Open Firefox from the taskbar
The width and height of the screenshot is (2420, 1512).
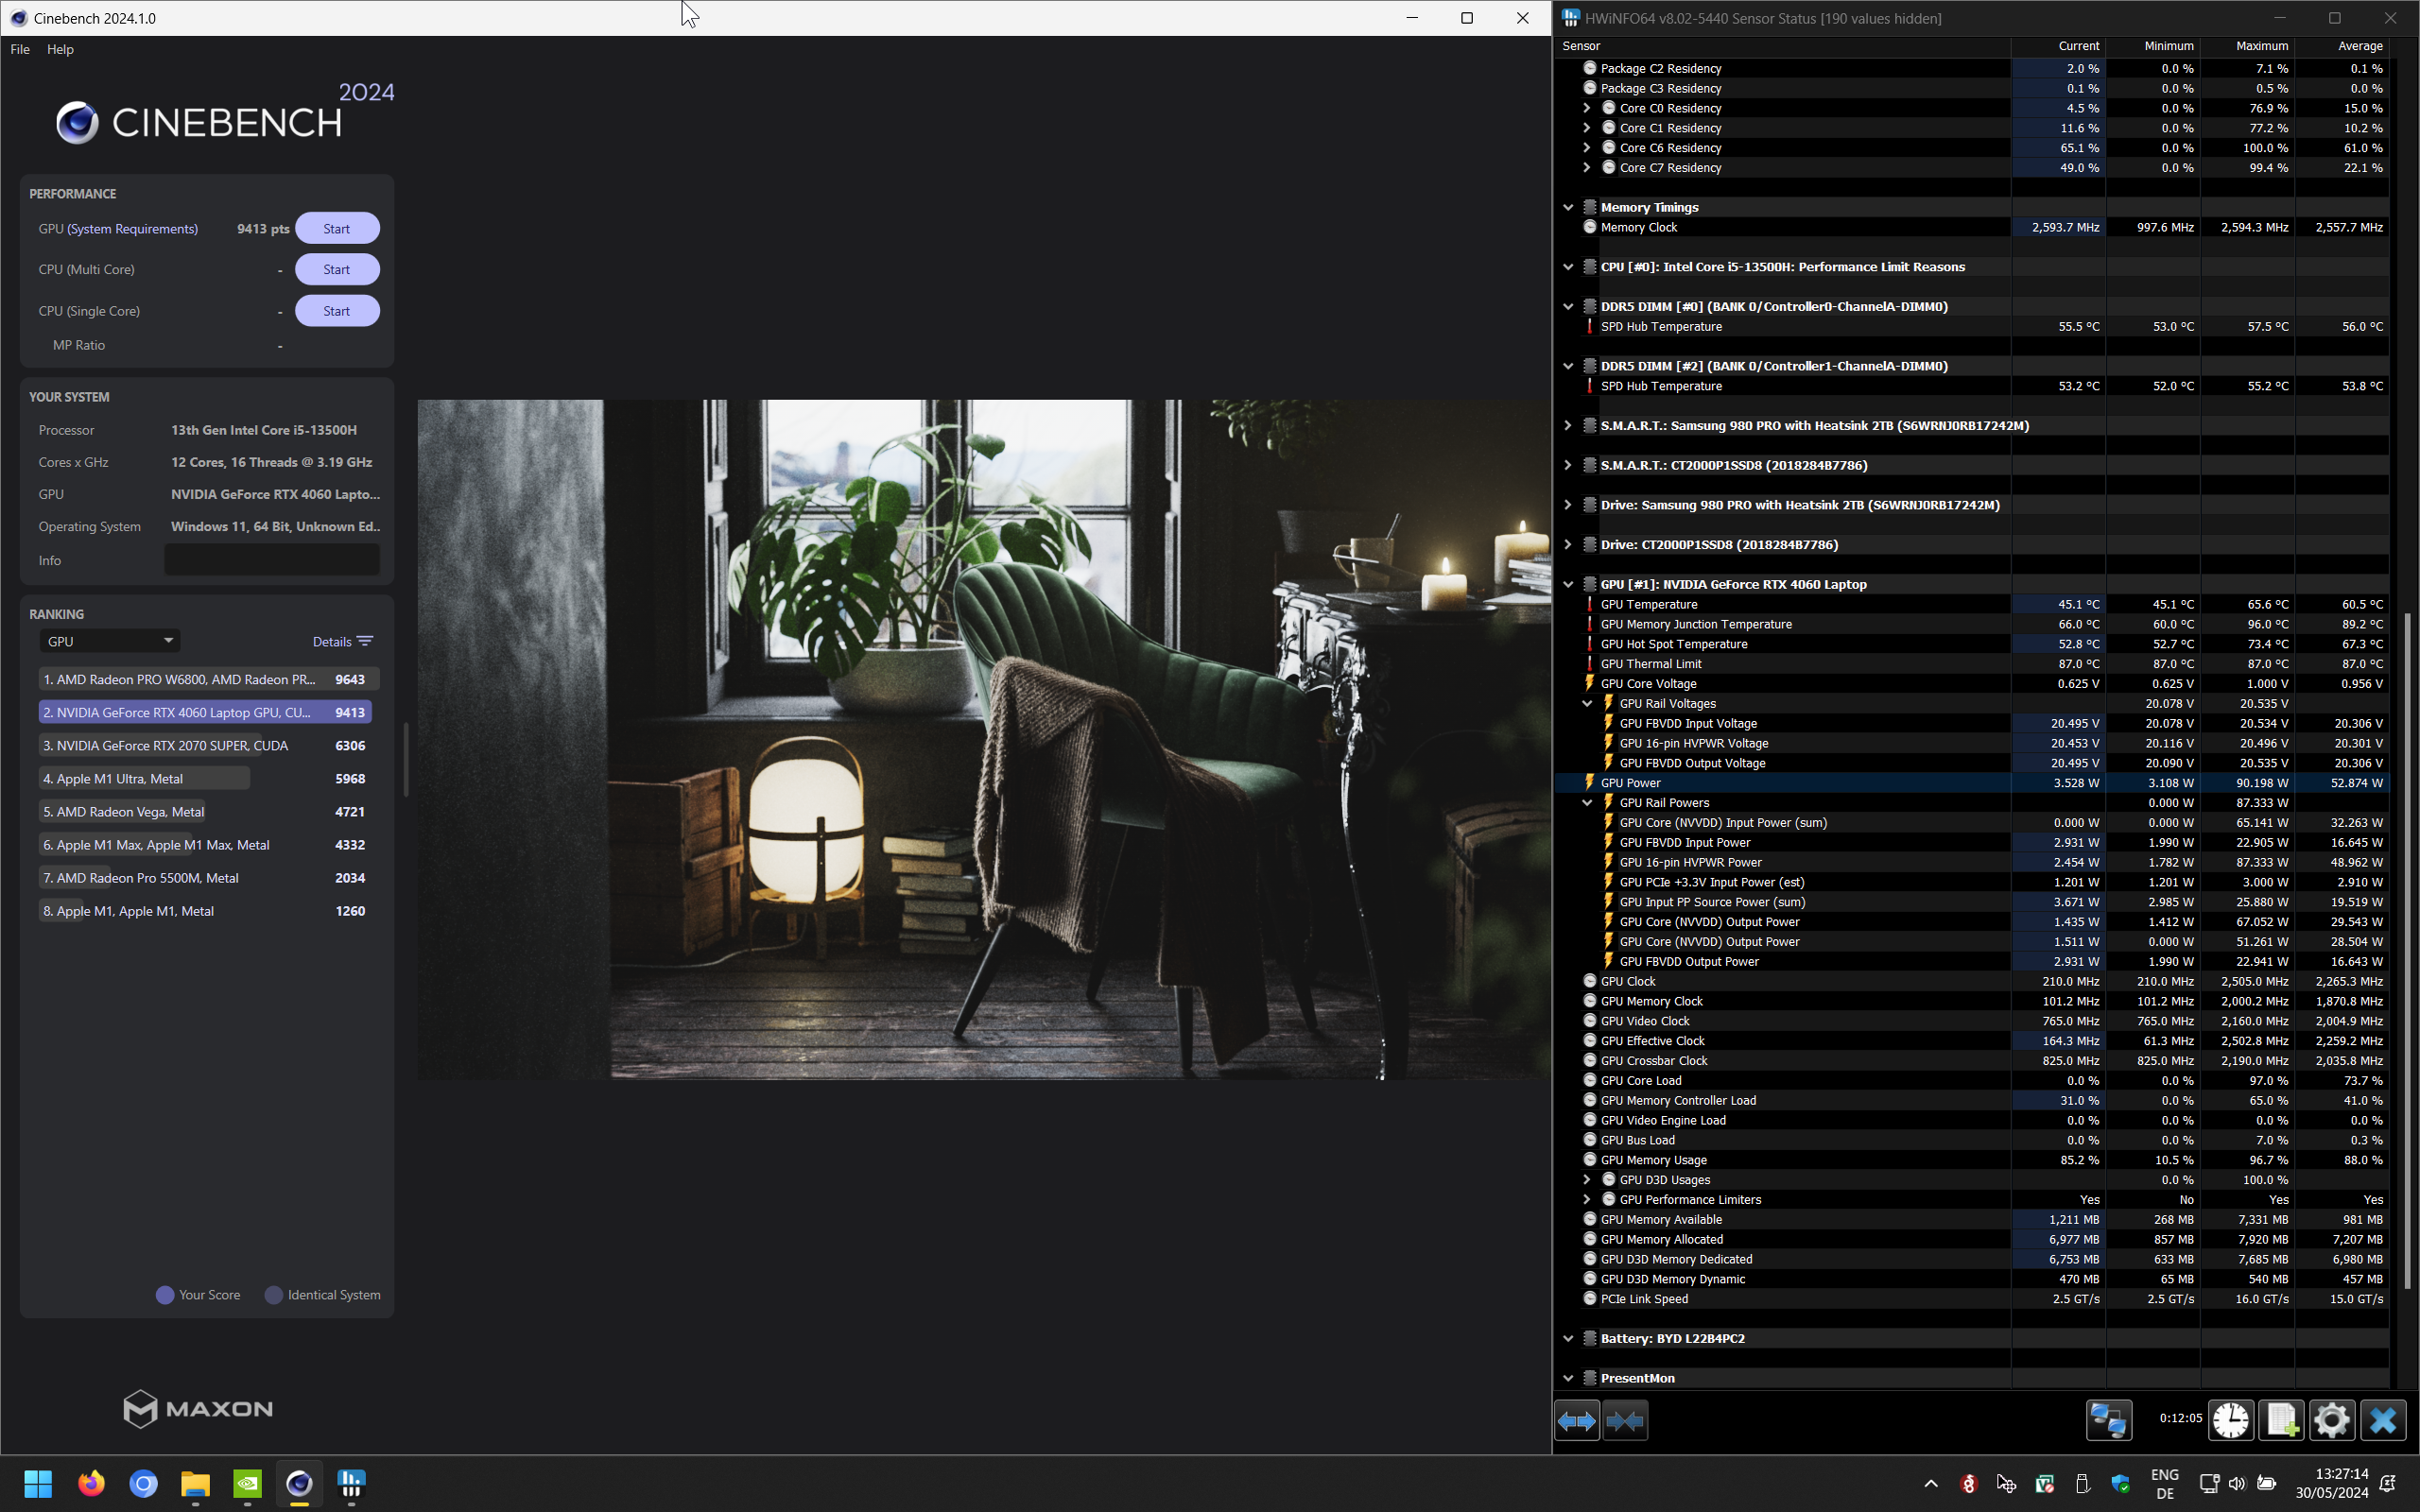point(91,1483)
